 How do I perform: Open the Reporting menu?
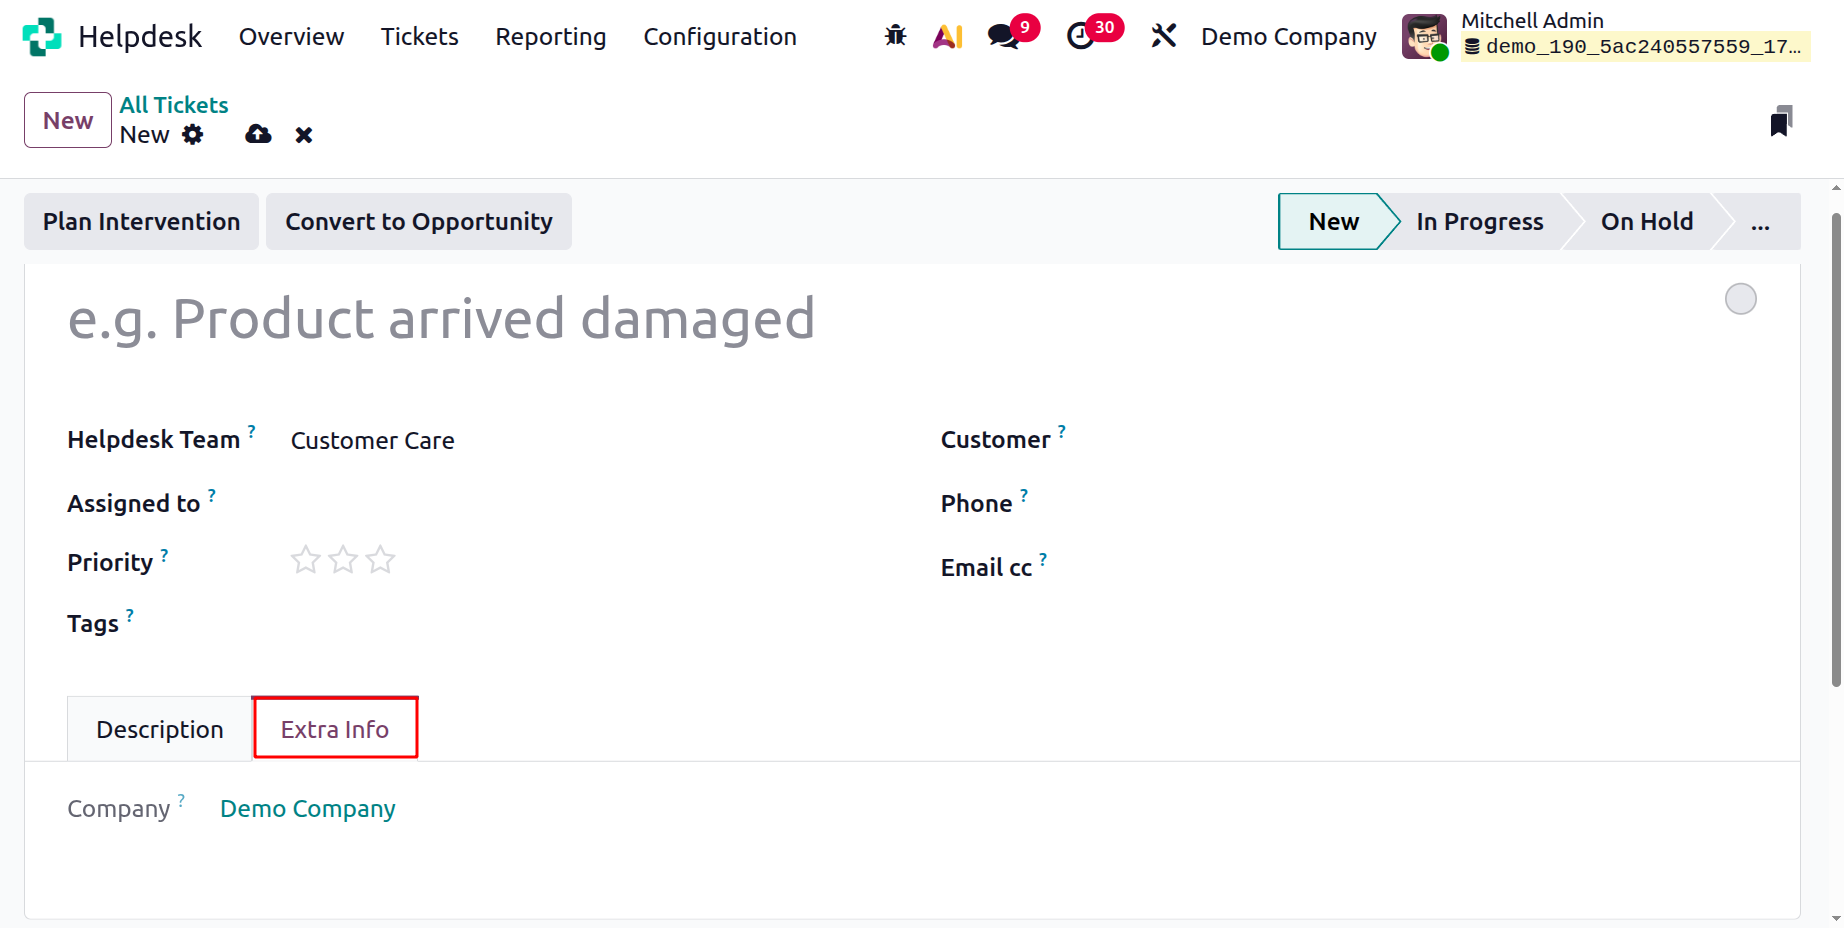pos(551,37)
